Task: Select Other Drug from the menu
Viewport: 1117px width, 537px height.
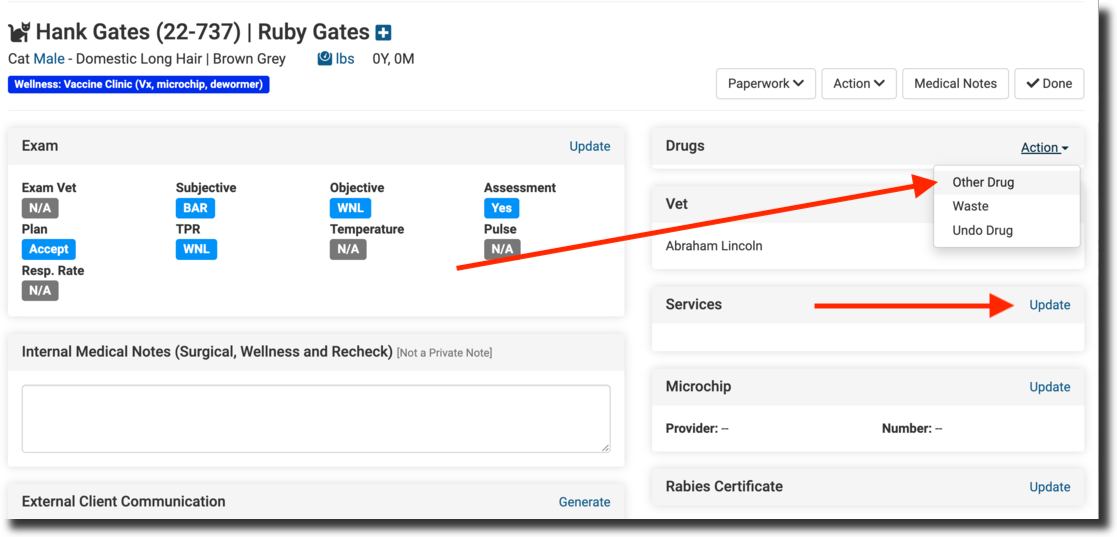Action: [x=982, y=182]
